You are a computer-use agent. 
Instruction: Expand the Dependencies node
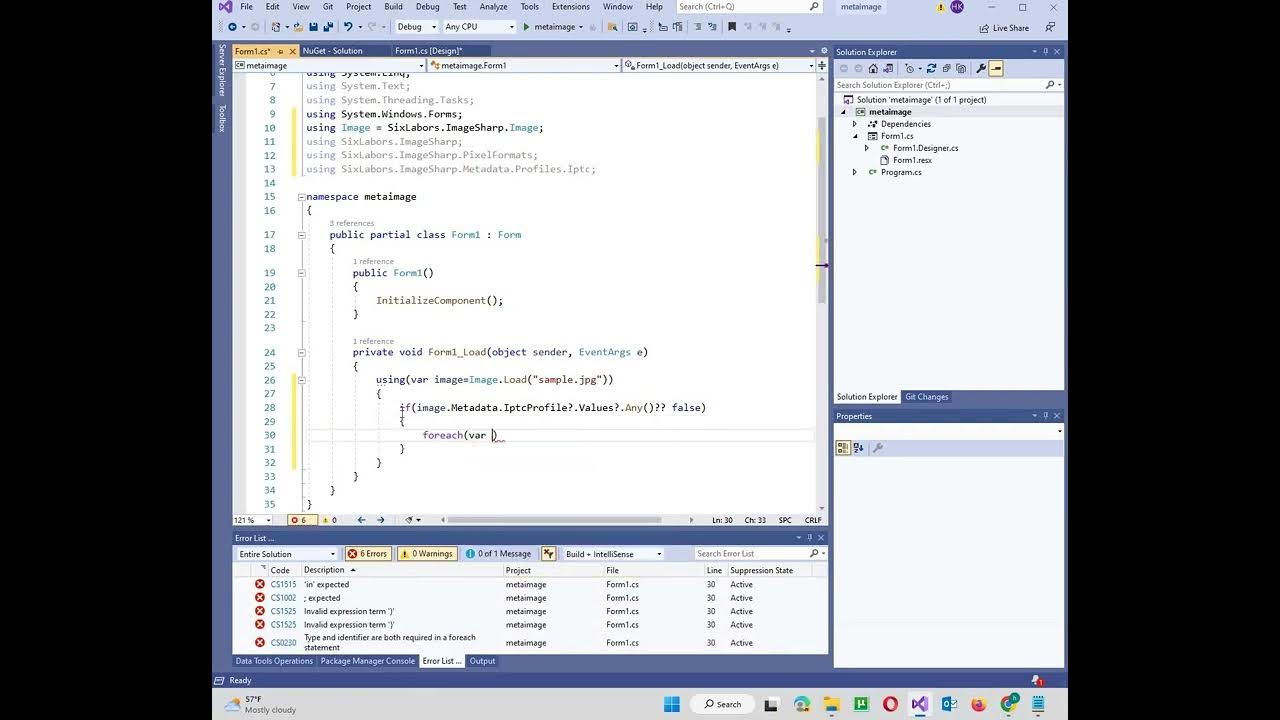[x=855, y=124]
